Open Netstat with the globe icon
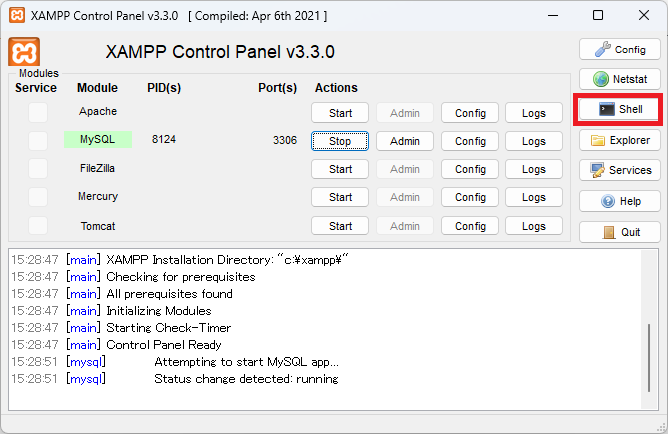Image resolution: width=668 pixels, height=434 pixels. tap(620, 79)
